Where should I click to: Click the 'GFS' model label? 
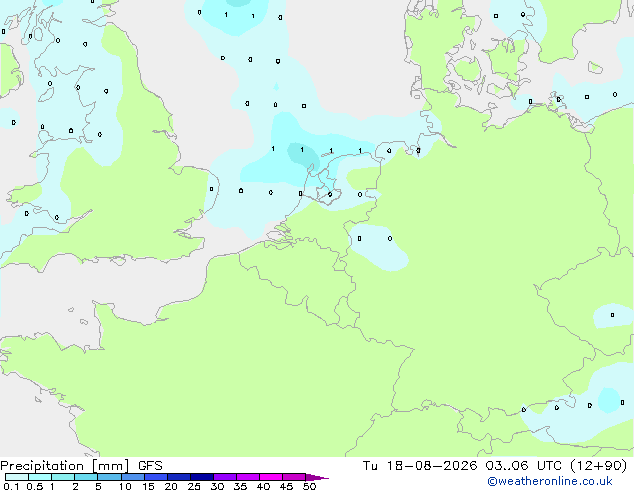(150, 466)
